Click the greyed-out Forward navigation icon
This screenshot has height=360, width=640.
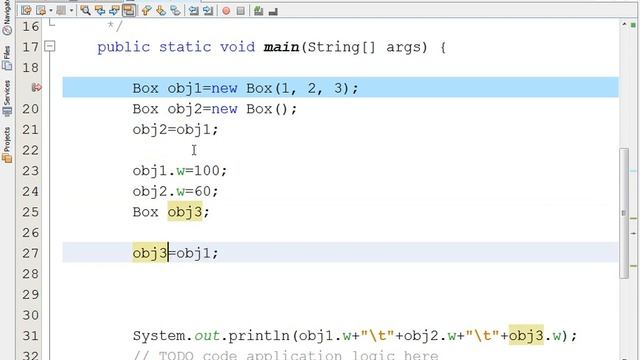(x=61, y=11)
